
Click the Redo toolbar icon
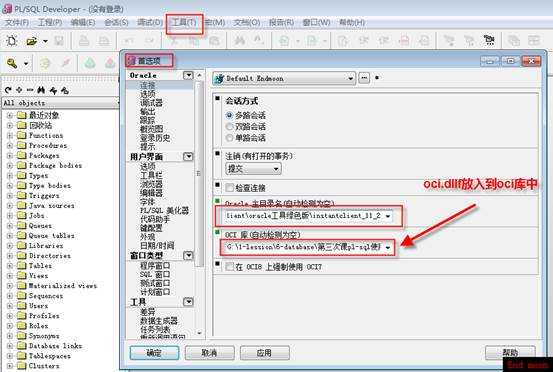149,41
